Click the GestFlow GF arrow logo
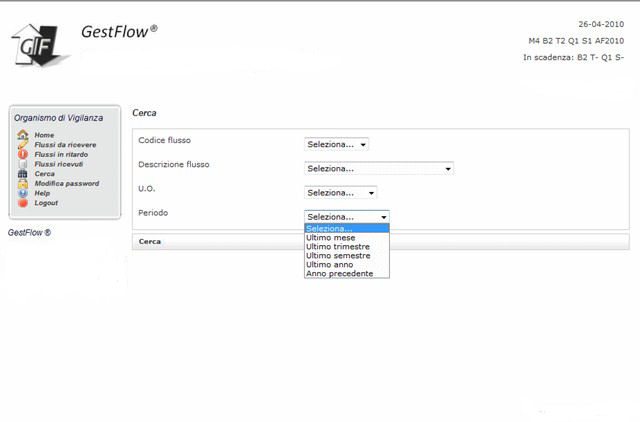The image size is (640, 422). (39, 45)
